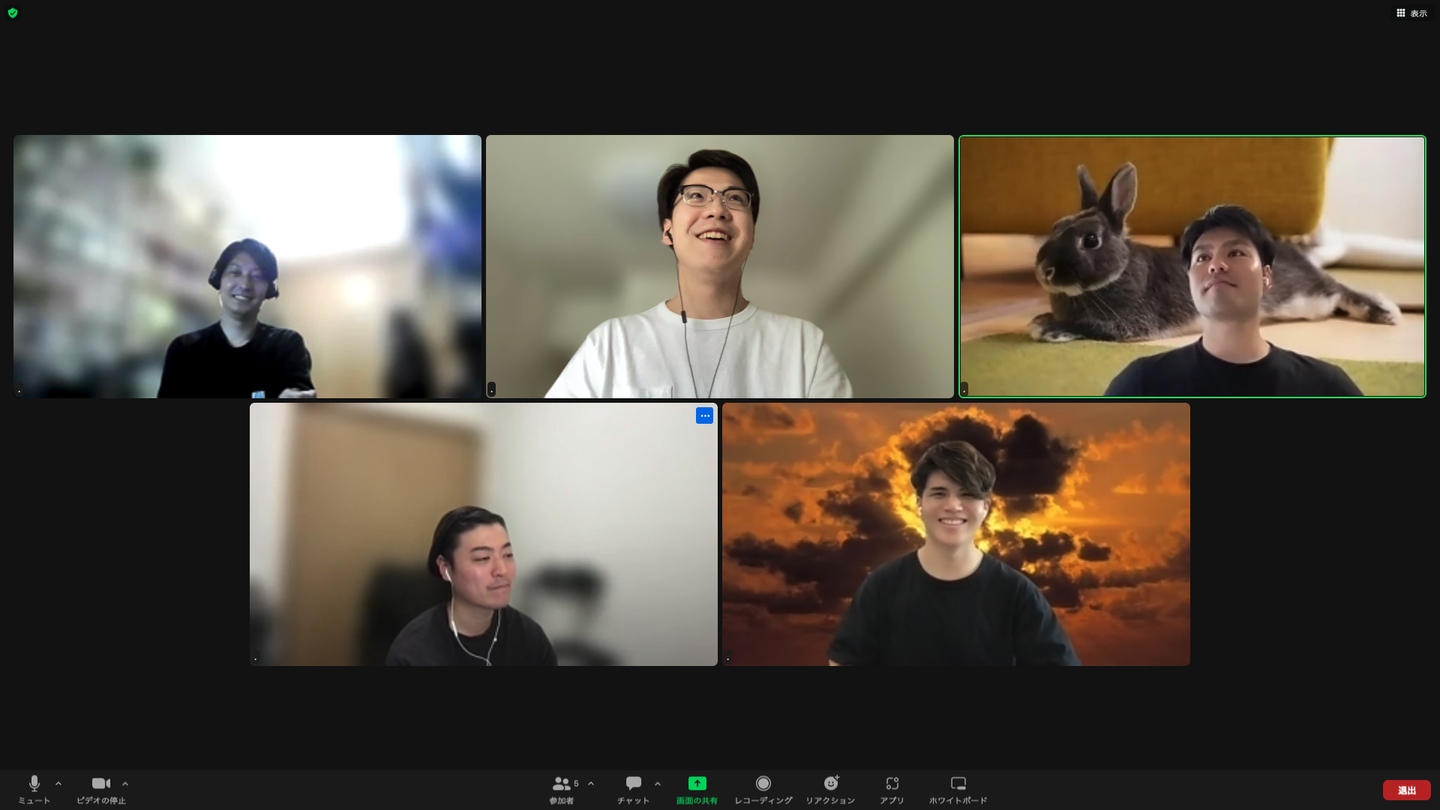This screenshot has height=810, width=1440.
Task: Open the blue three-dot menu on video tile
Action: pyautogui.click(x=705, y=416)
